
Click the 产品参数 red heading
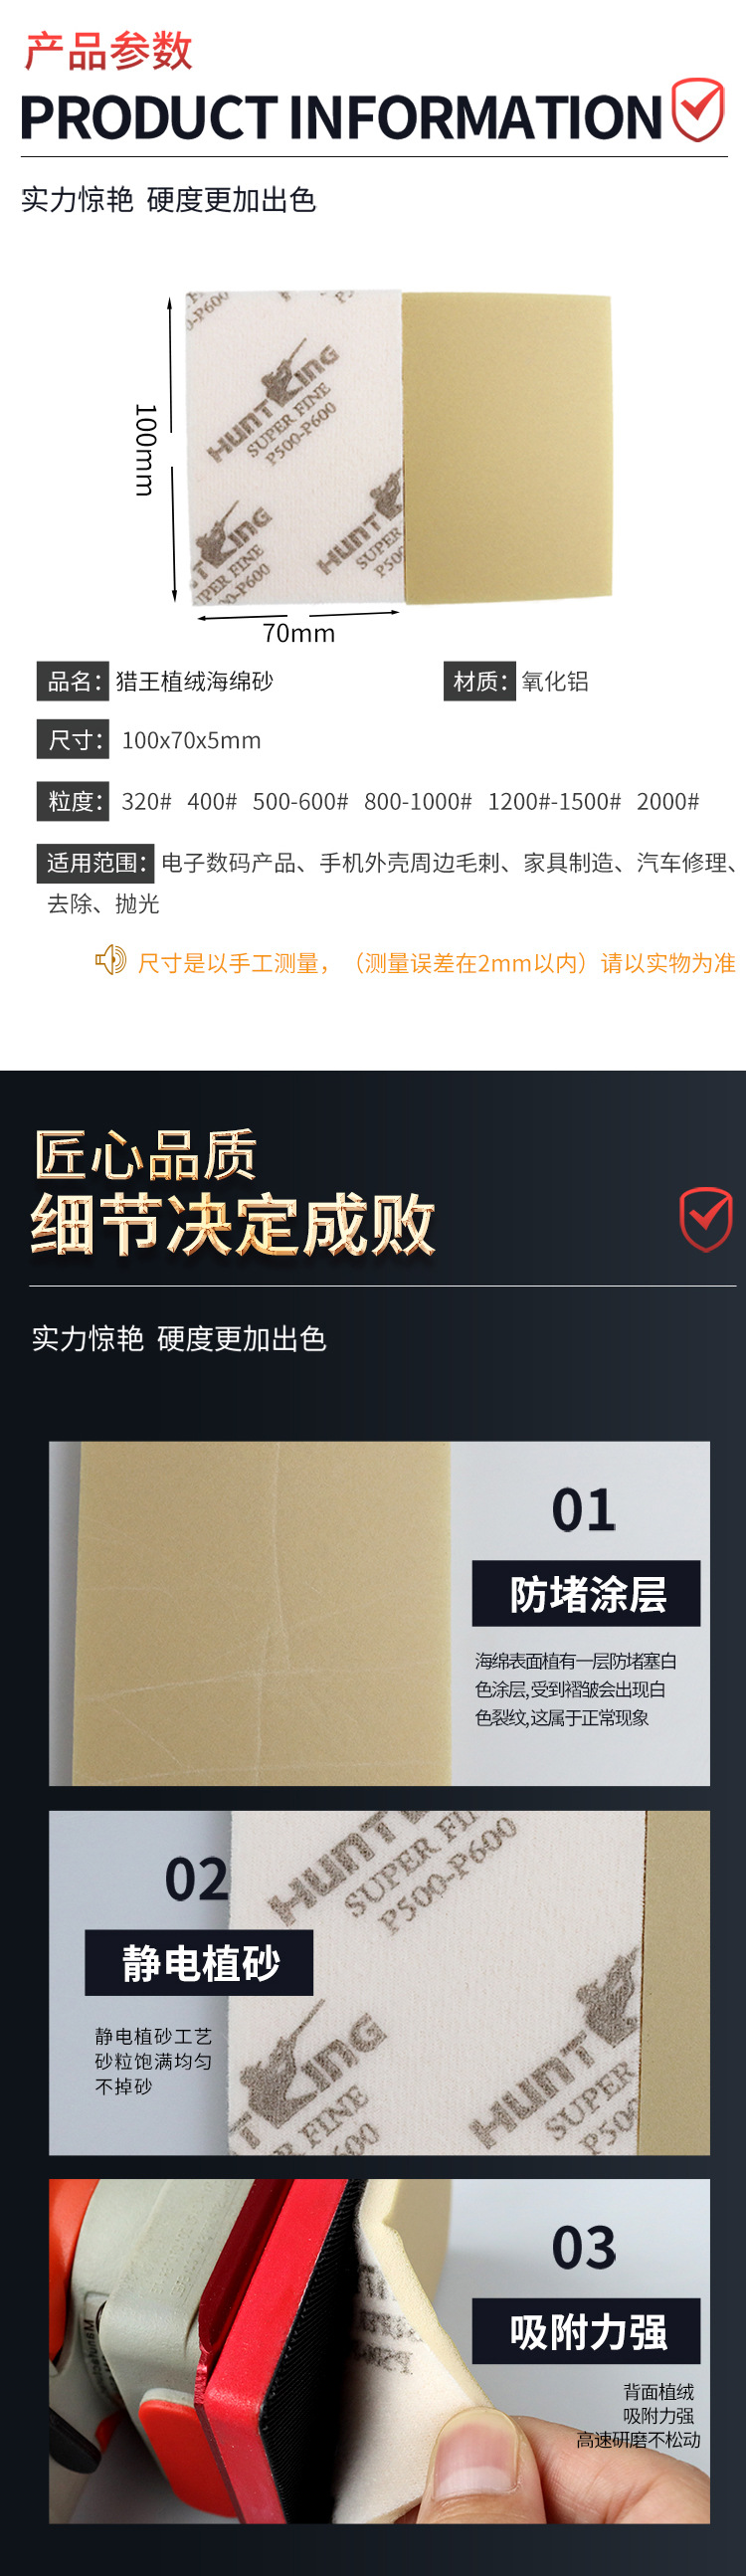coord(108,51)
